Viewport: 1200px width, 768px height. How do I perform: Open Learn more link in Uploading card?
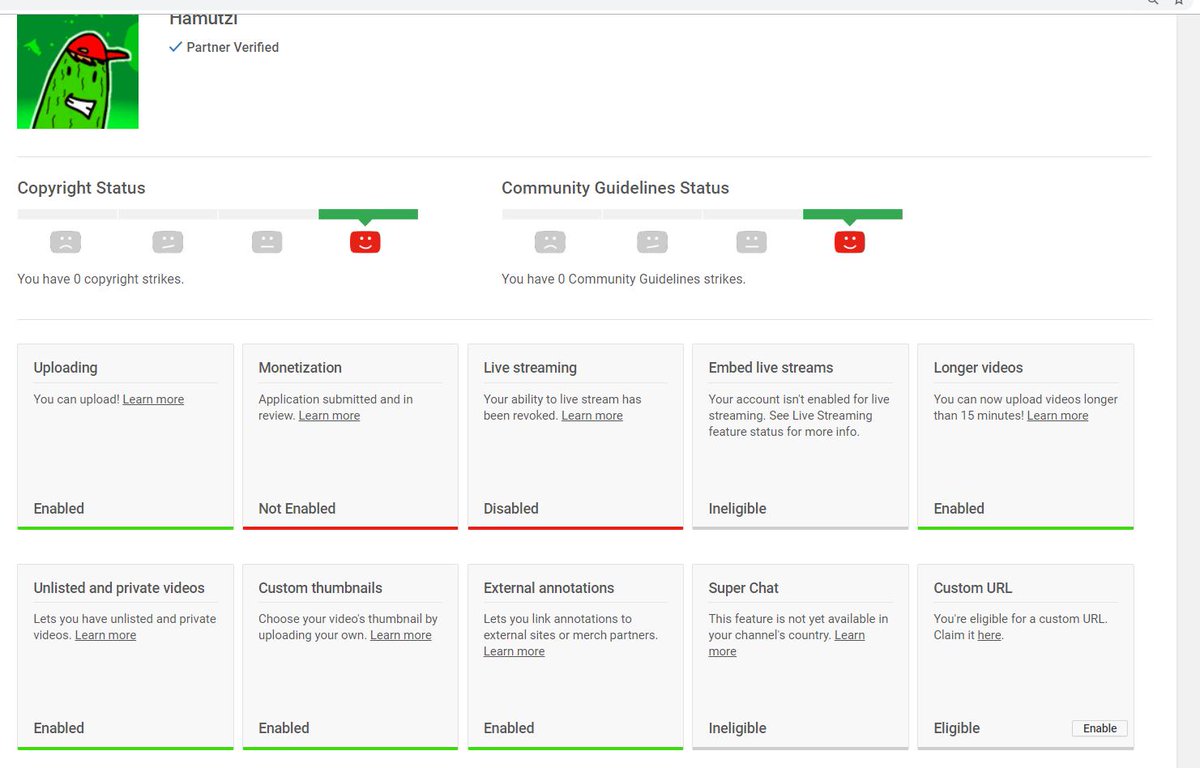click(153, 399)
